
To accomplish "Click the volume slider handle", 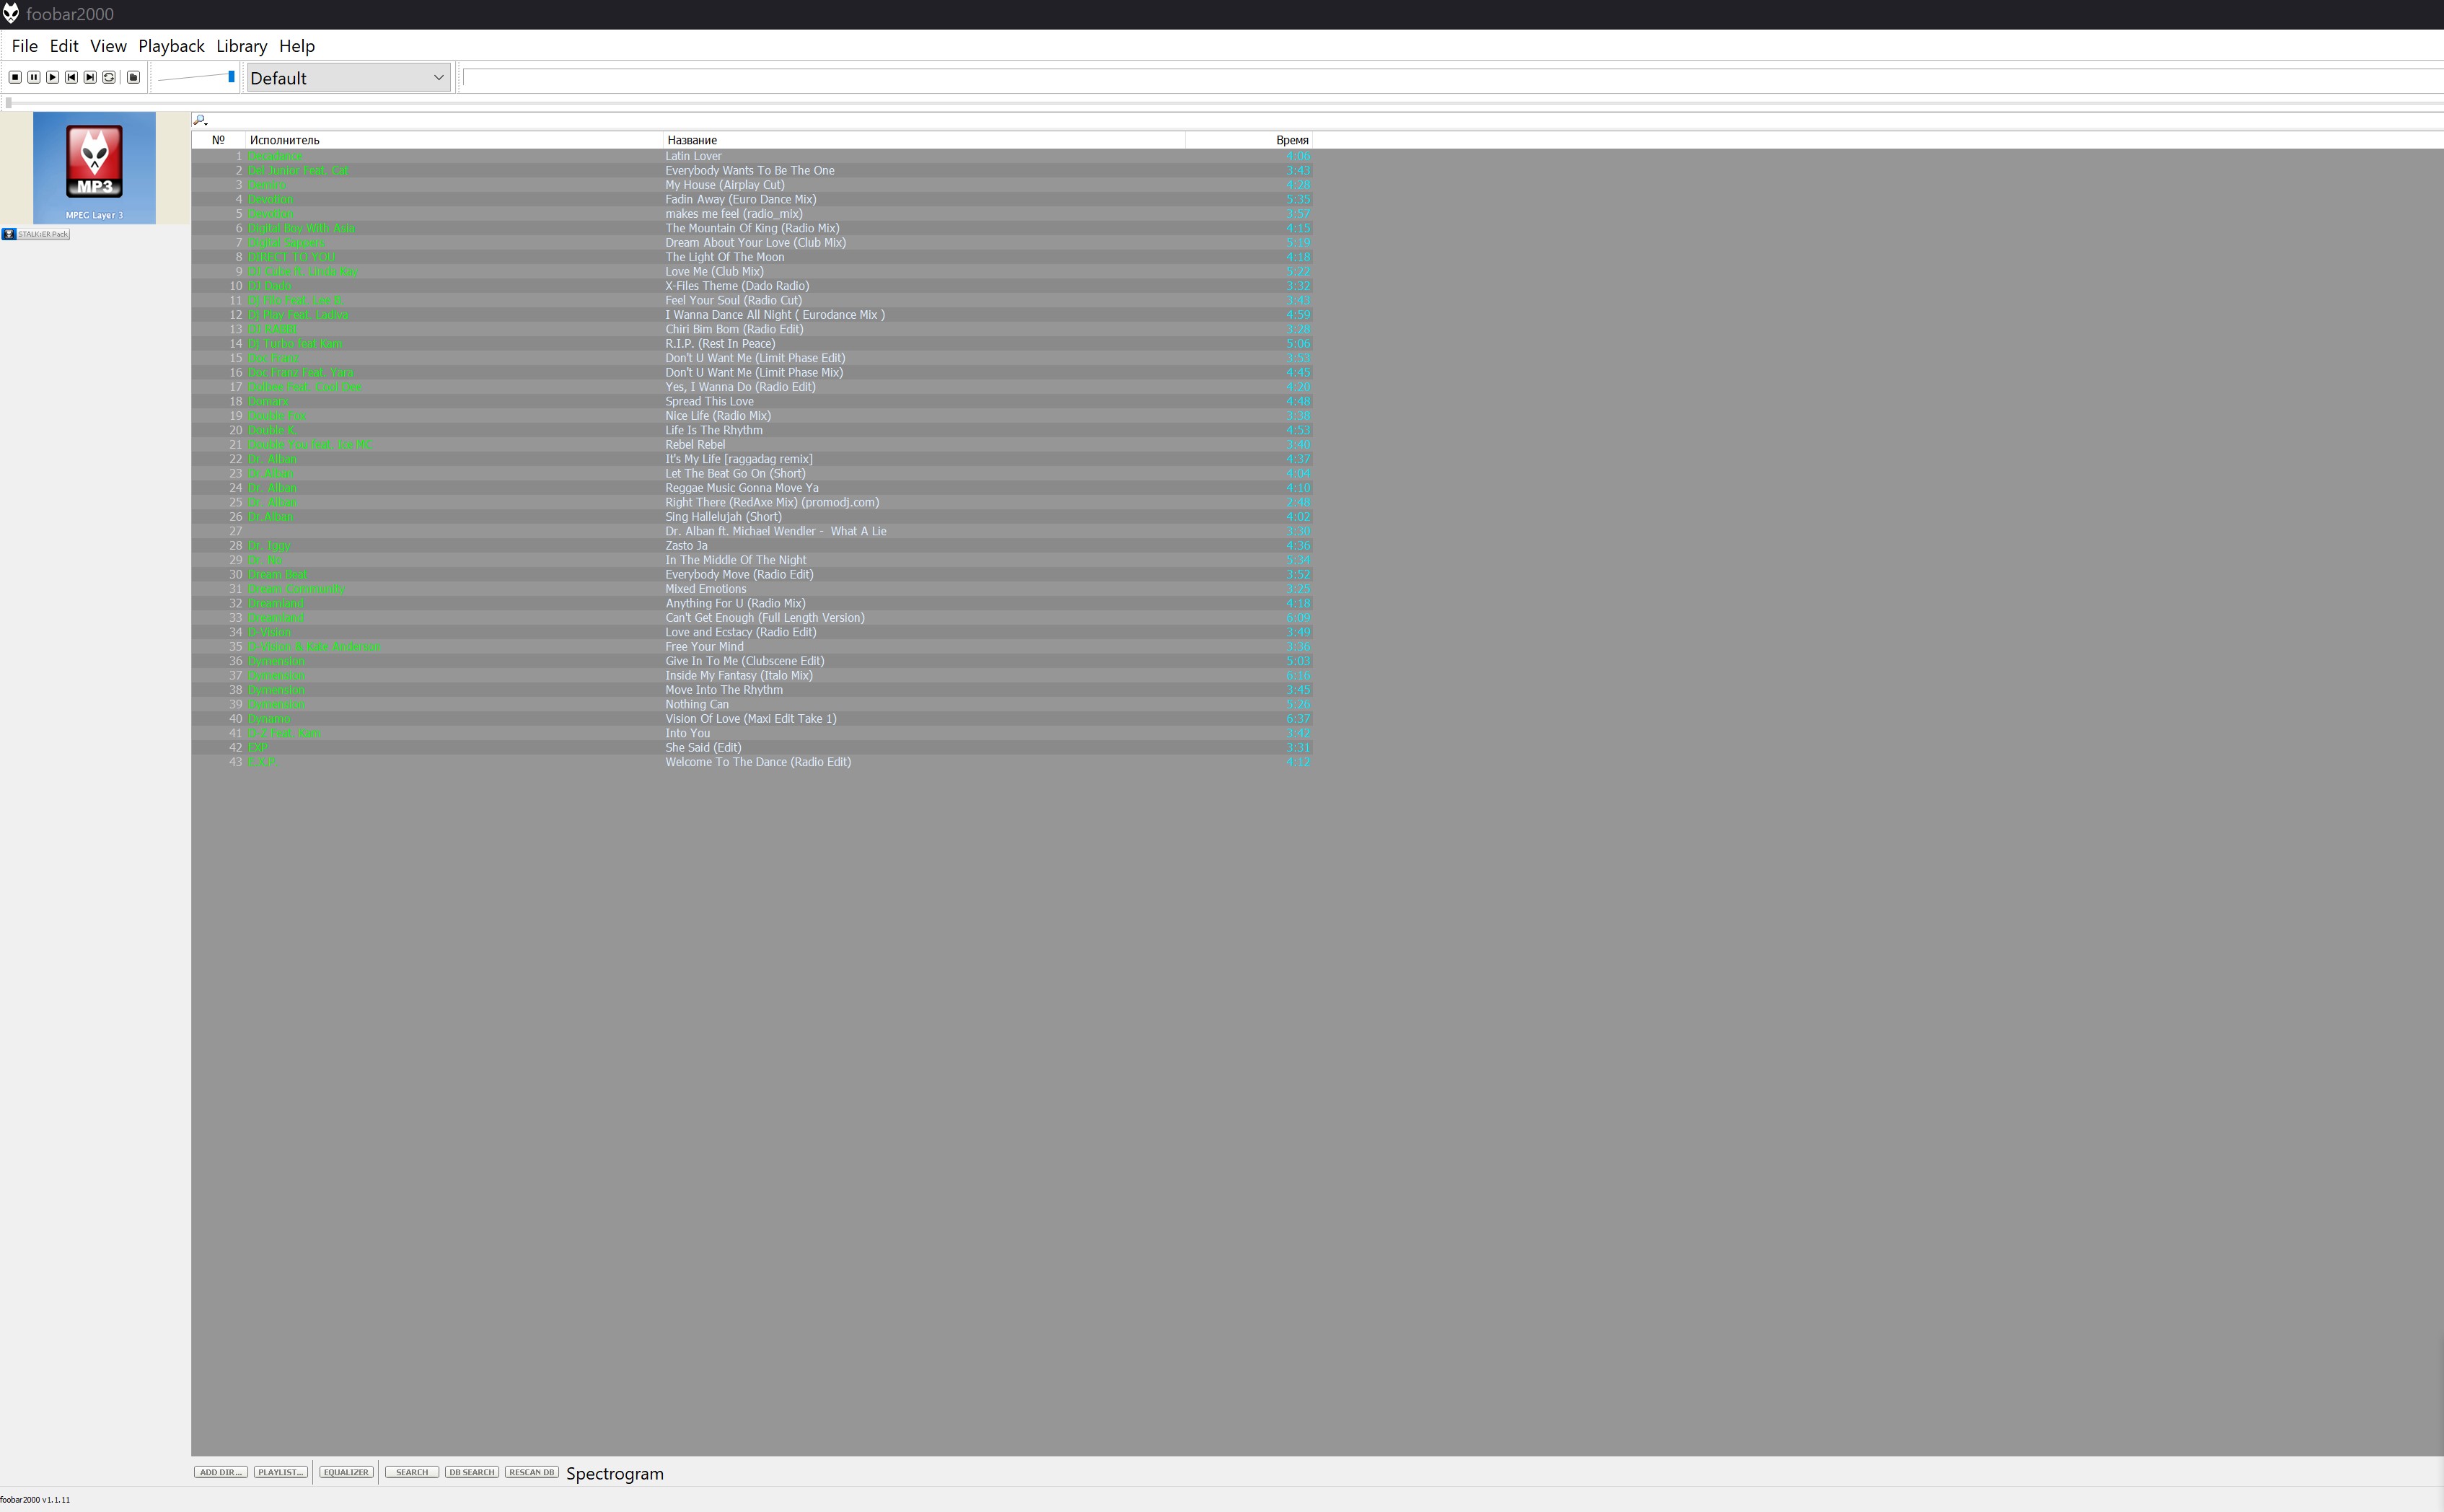I will click(x=231, y=77).
